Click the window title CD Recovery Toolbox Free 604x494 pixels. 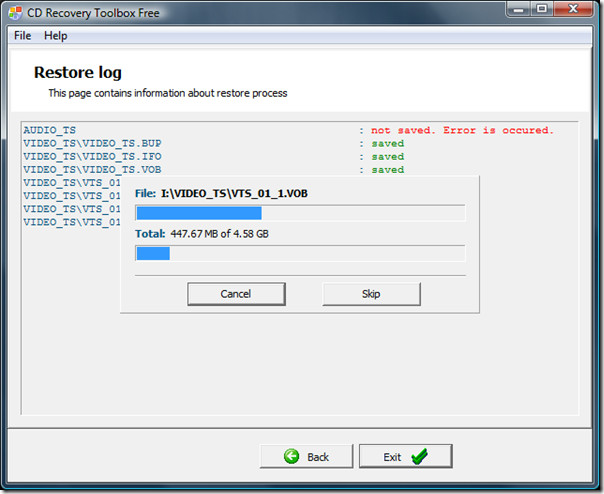point(93,13)
